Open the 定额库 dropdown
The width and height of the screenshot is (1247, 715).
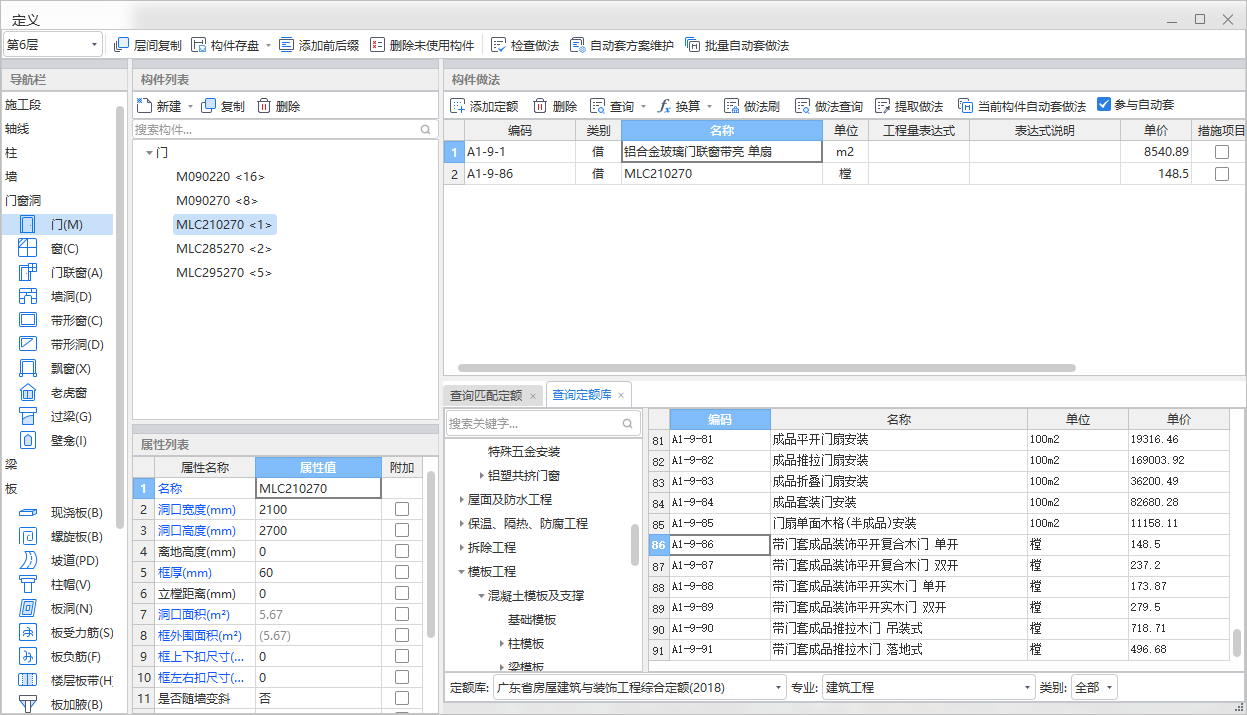pyautogui.click(x=640, y=688)
